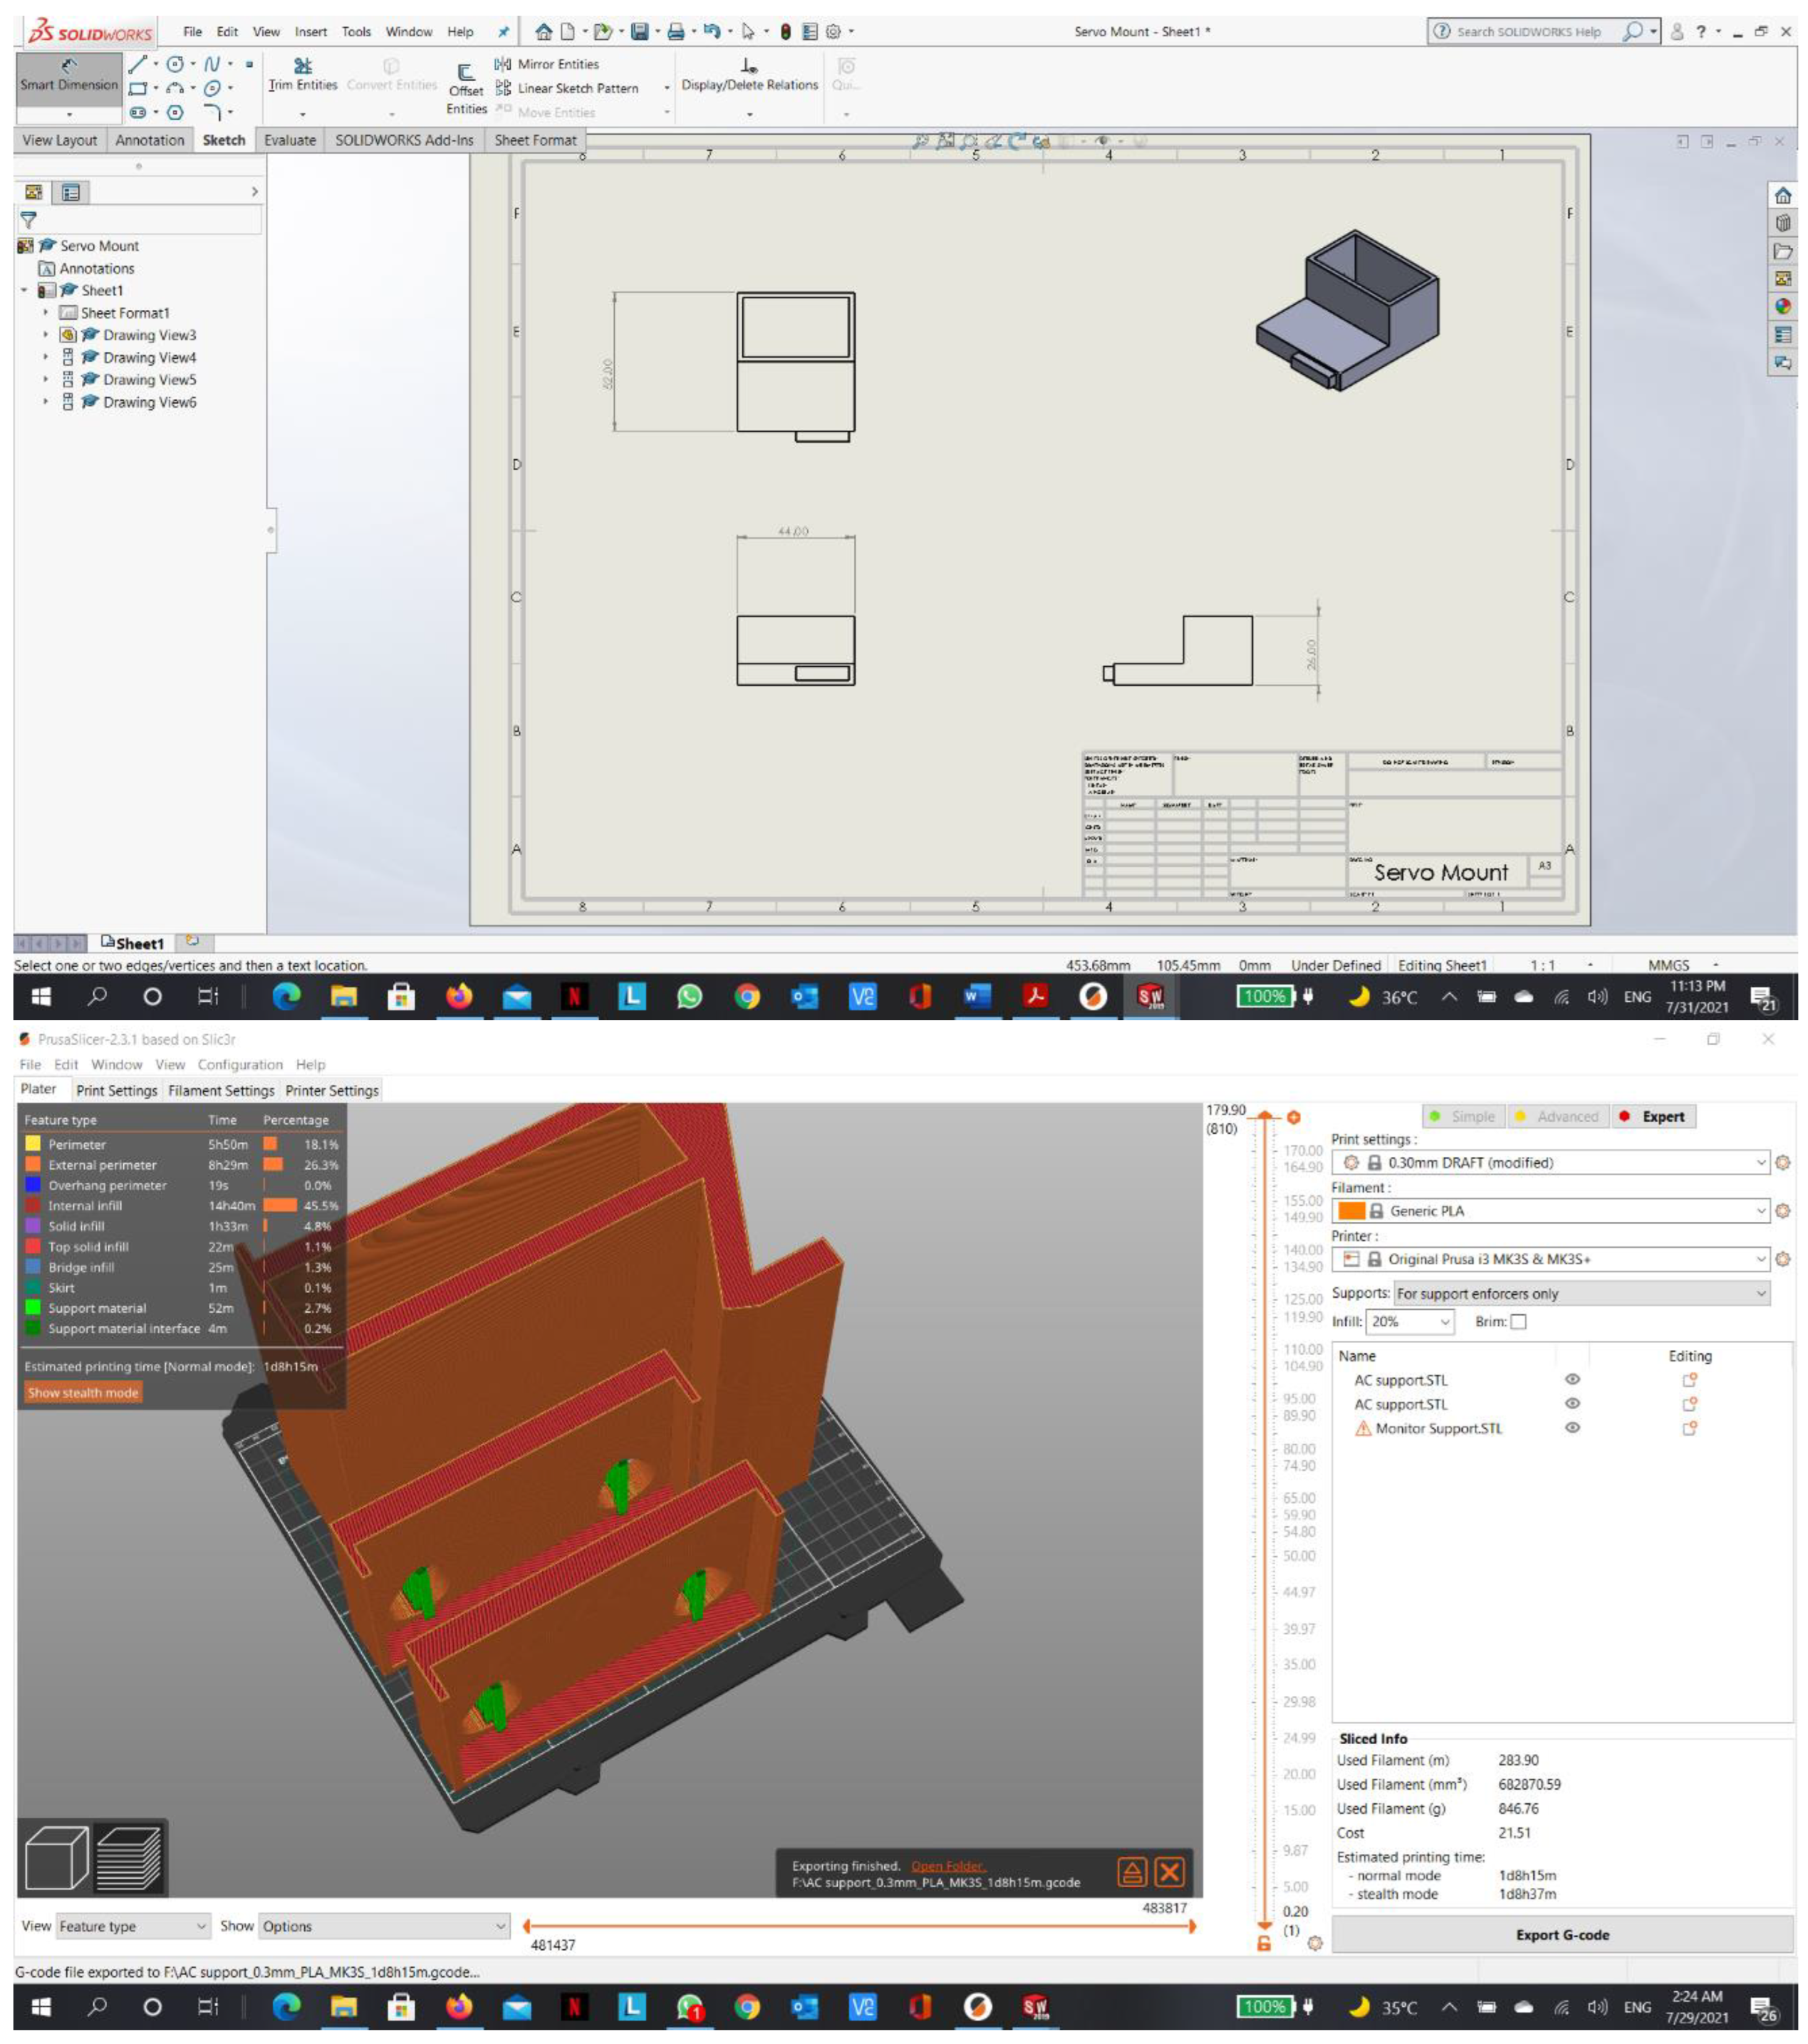Select the Smart Dimension tool
The image size is (1808, 2044).
point(68,75)
